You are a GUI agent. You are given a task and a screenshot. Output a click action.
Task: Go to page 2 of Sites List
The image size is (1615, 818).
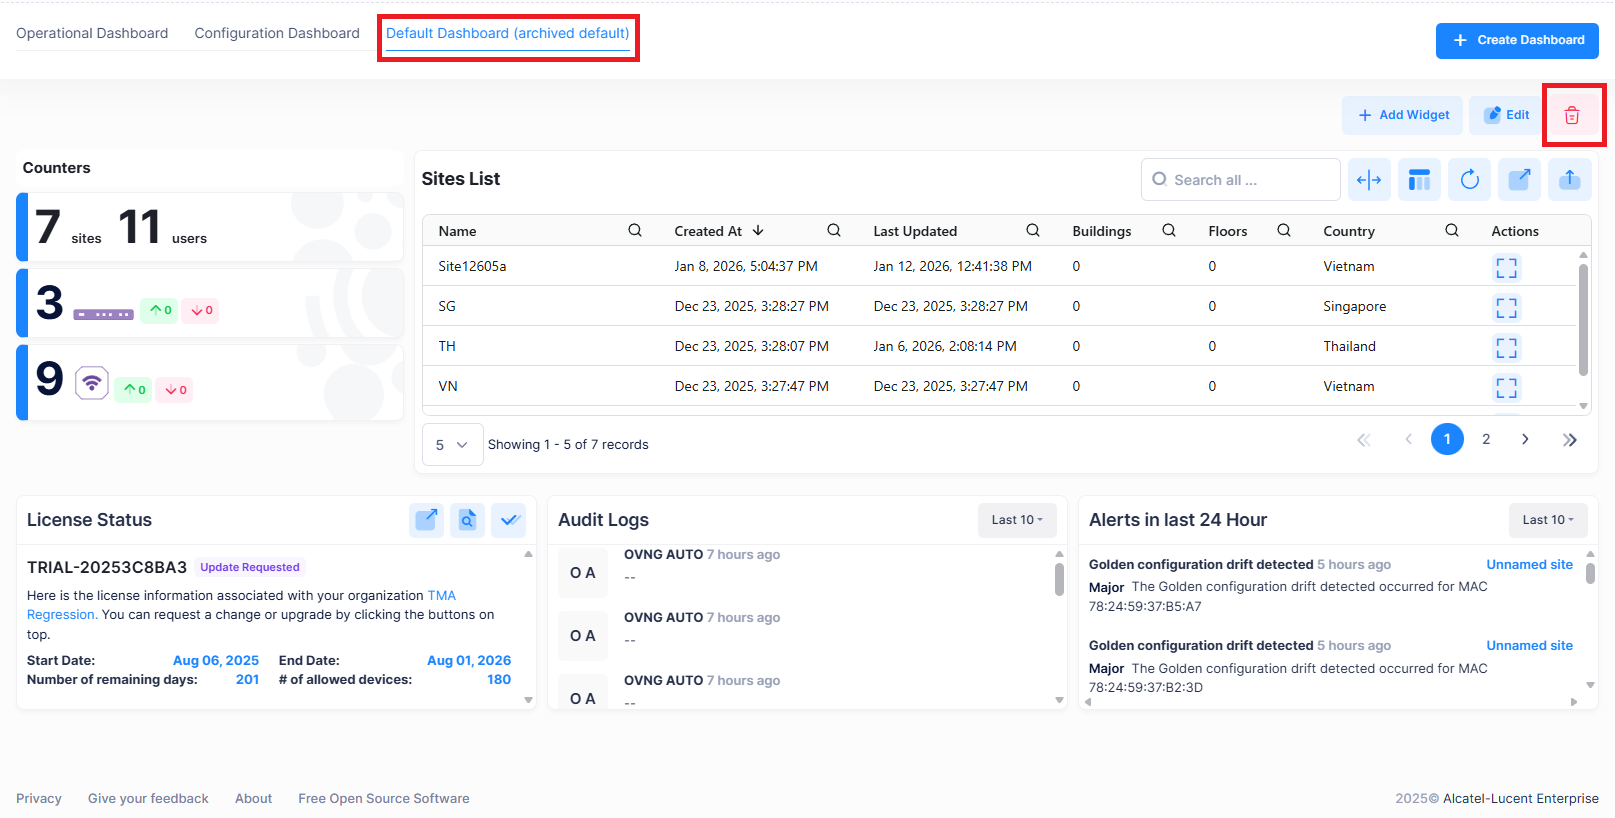(1486, 439)
